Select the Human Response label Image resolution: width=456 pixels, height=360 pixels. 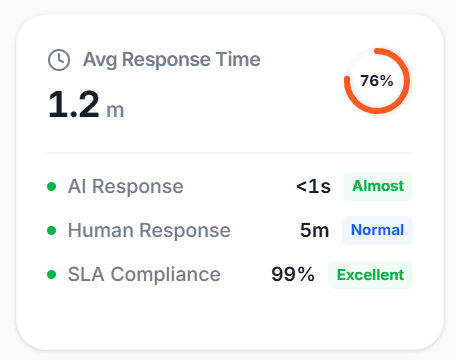149,230
